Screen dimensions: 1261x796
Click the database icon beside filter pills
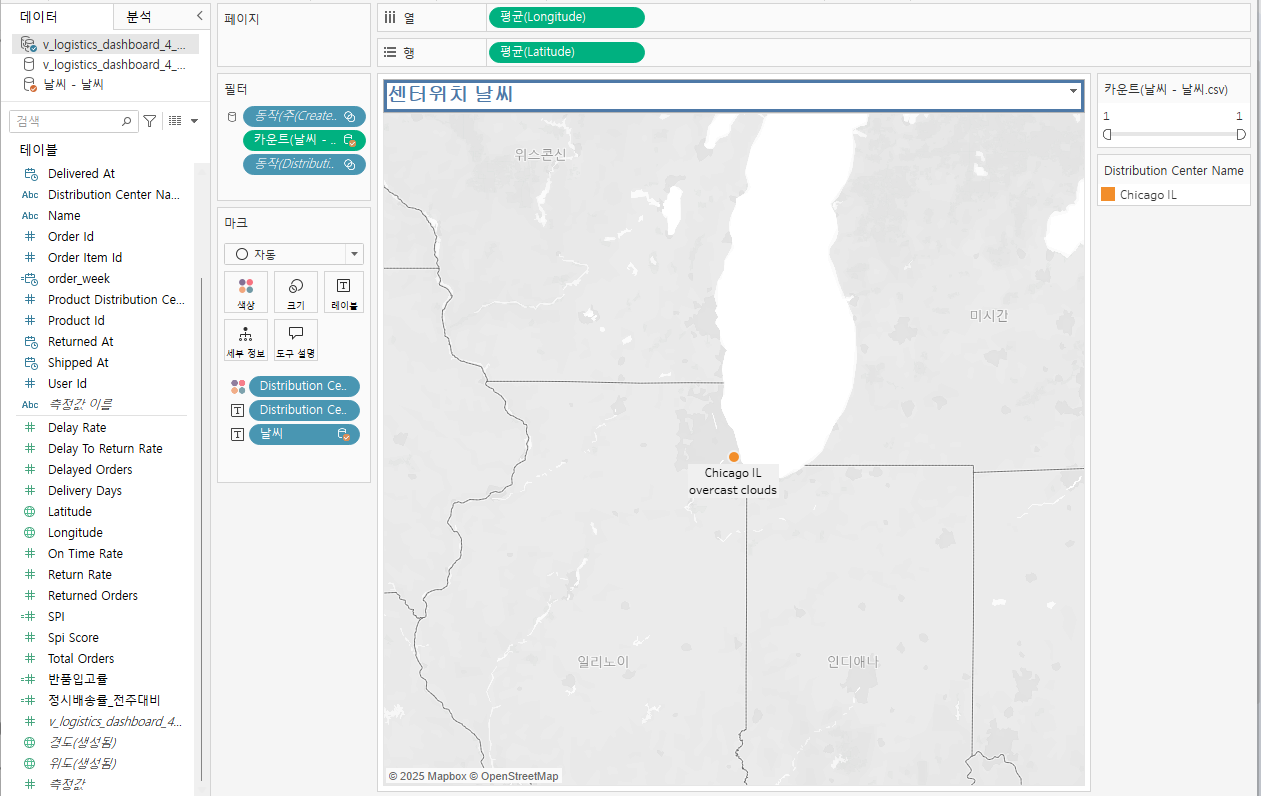point(232,117)
